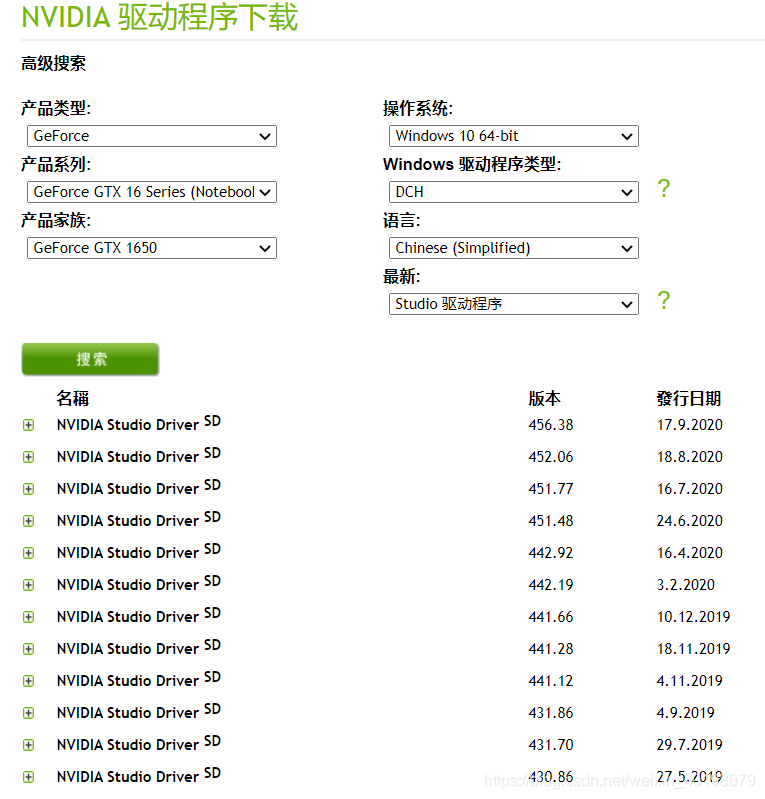This screenshot has width=765, height=799.
Task: Click version number 431.70
Action: (x=551, y=744)
